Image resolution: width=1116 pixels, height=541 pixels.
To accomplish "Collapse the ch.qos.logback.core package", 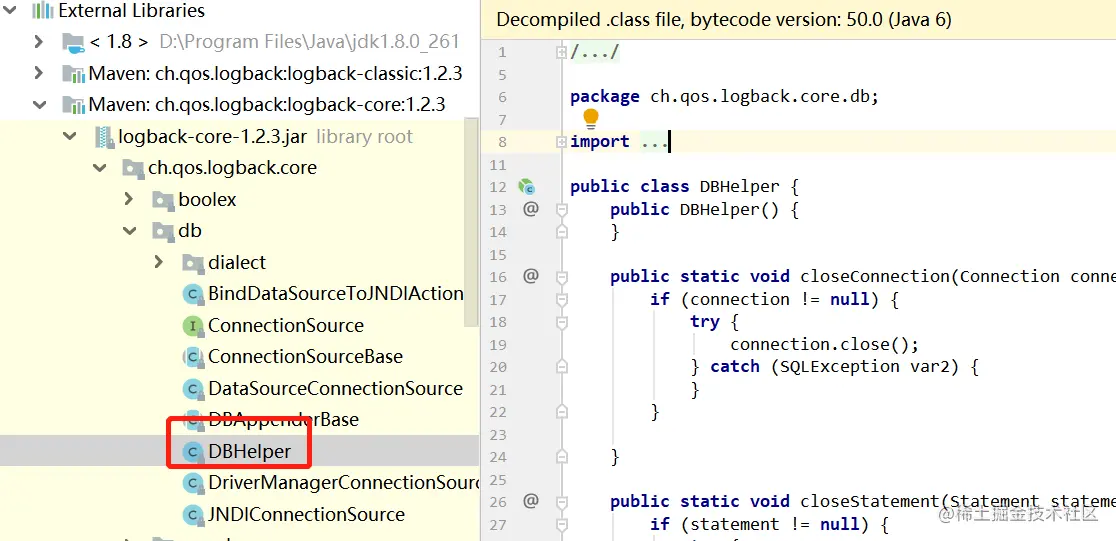I will coord(99,167).
